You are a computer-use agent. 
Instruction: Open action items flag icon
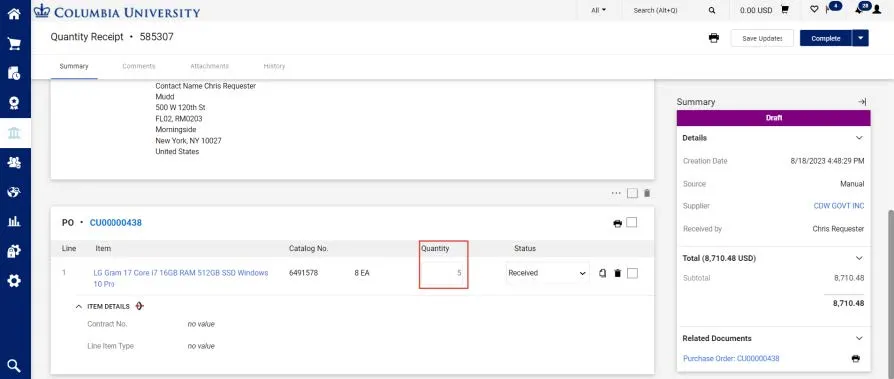(828, 10)
